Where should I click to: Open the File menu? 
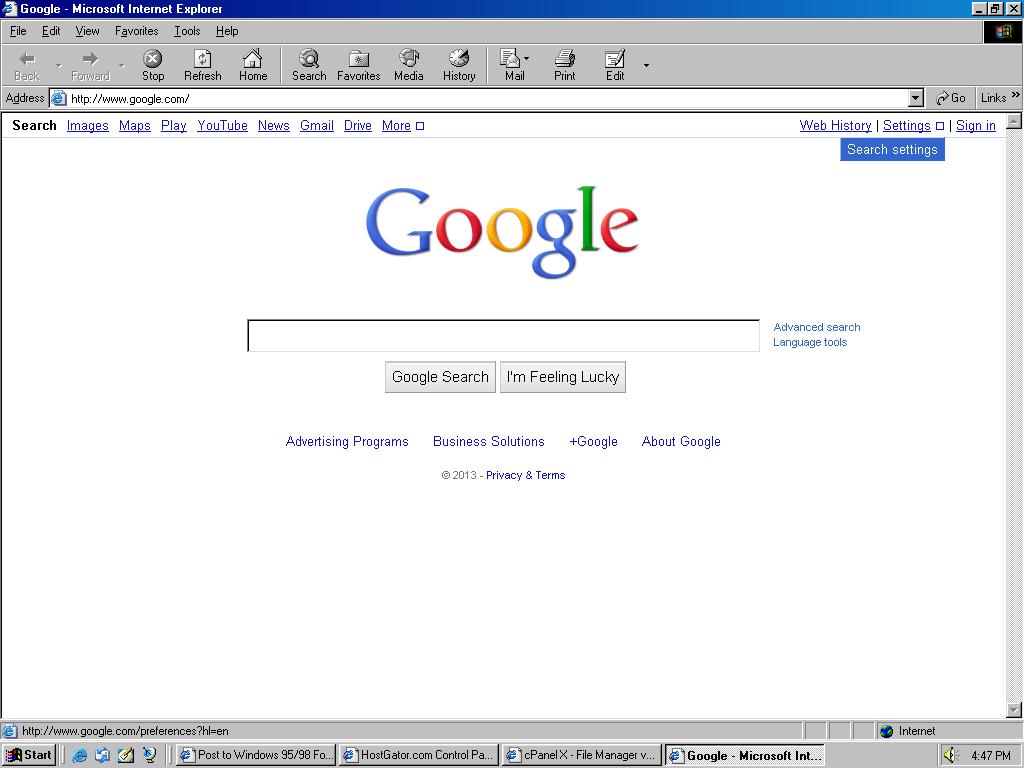click(x=18, y=31)
